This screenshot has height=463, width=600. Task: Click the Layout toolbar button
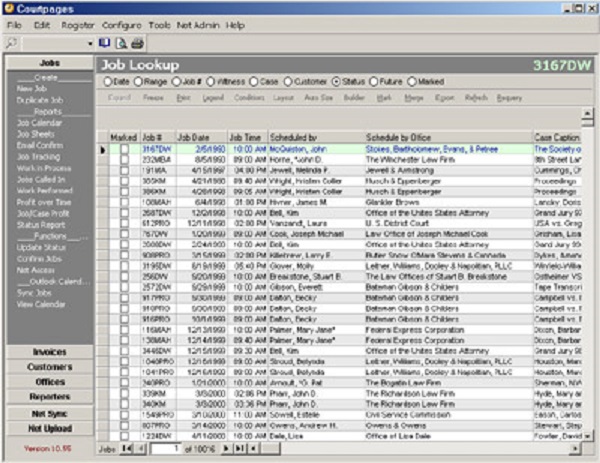pos(283,98)
